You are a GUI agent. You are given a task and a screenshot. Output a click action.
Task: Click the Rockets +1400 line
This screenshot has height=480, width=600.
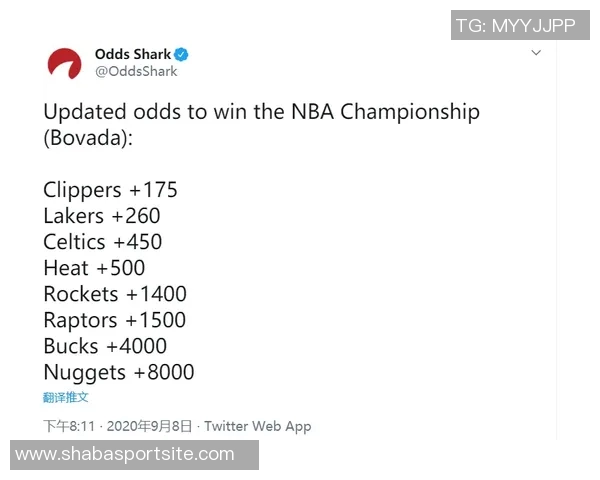pyautogui.click(x=115, y=294)
